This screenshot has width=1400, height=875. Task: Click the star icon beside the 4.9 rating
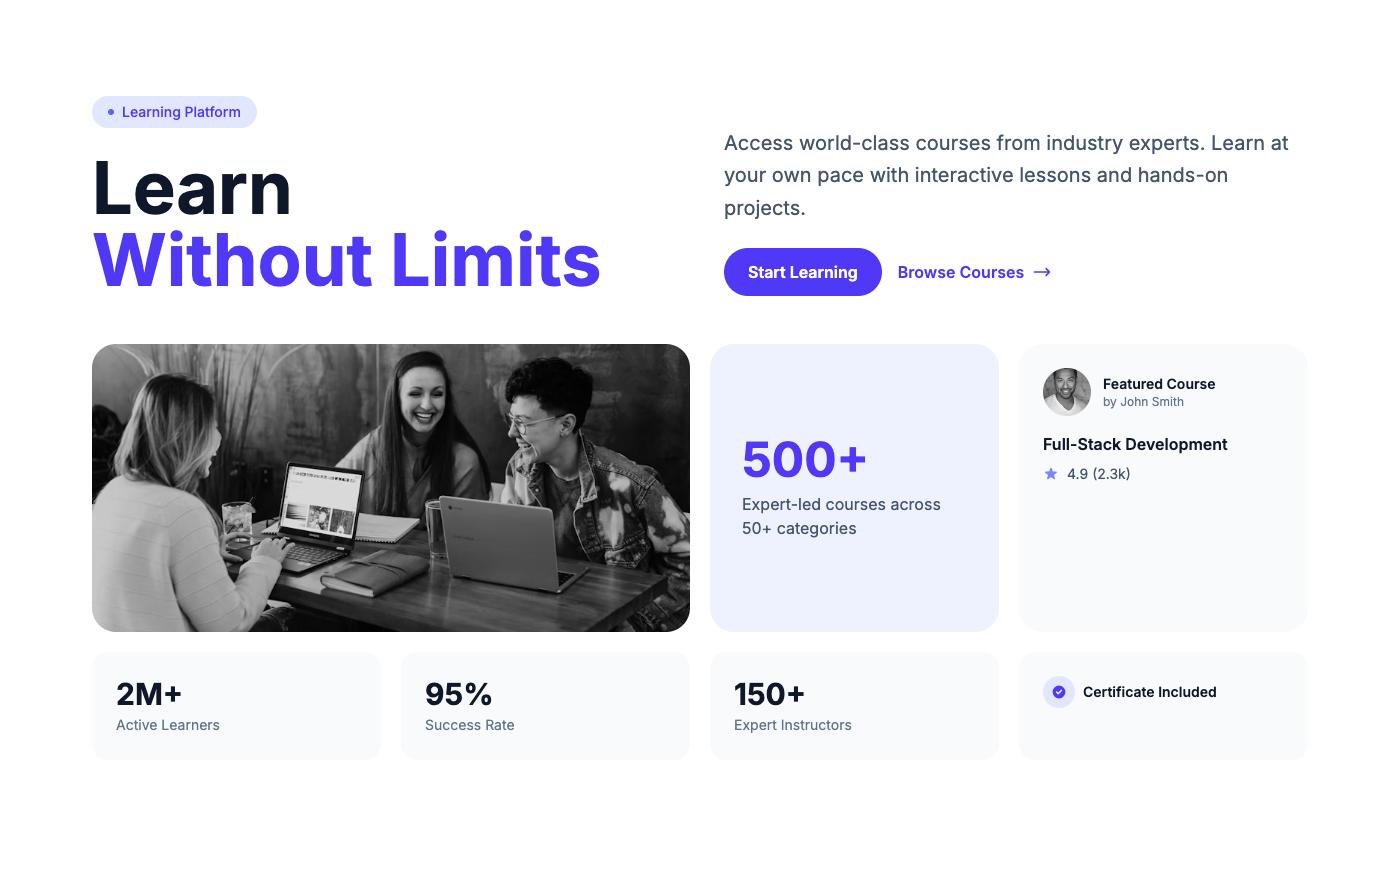(1051, 474)
